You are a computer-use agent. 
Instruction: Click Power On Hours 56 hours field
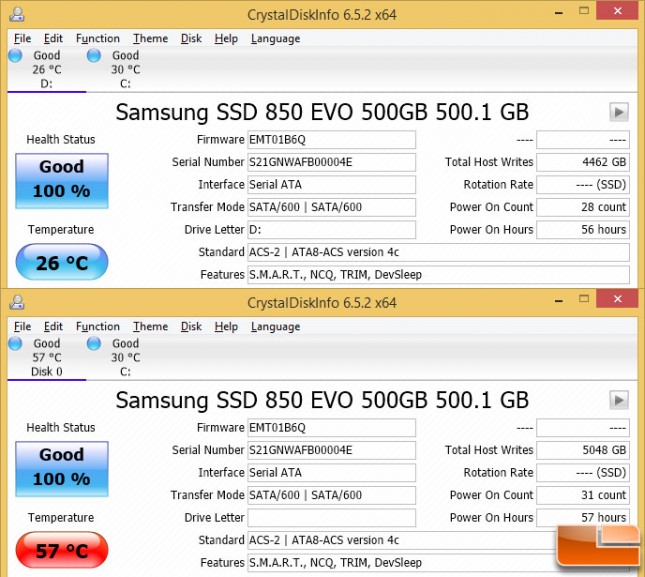pos(583,229)
